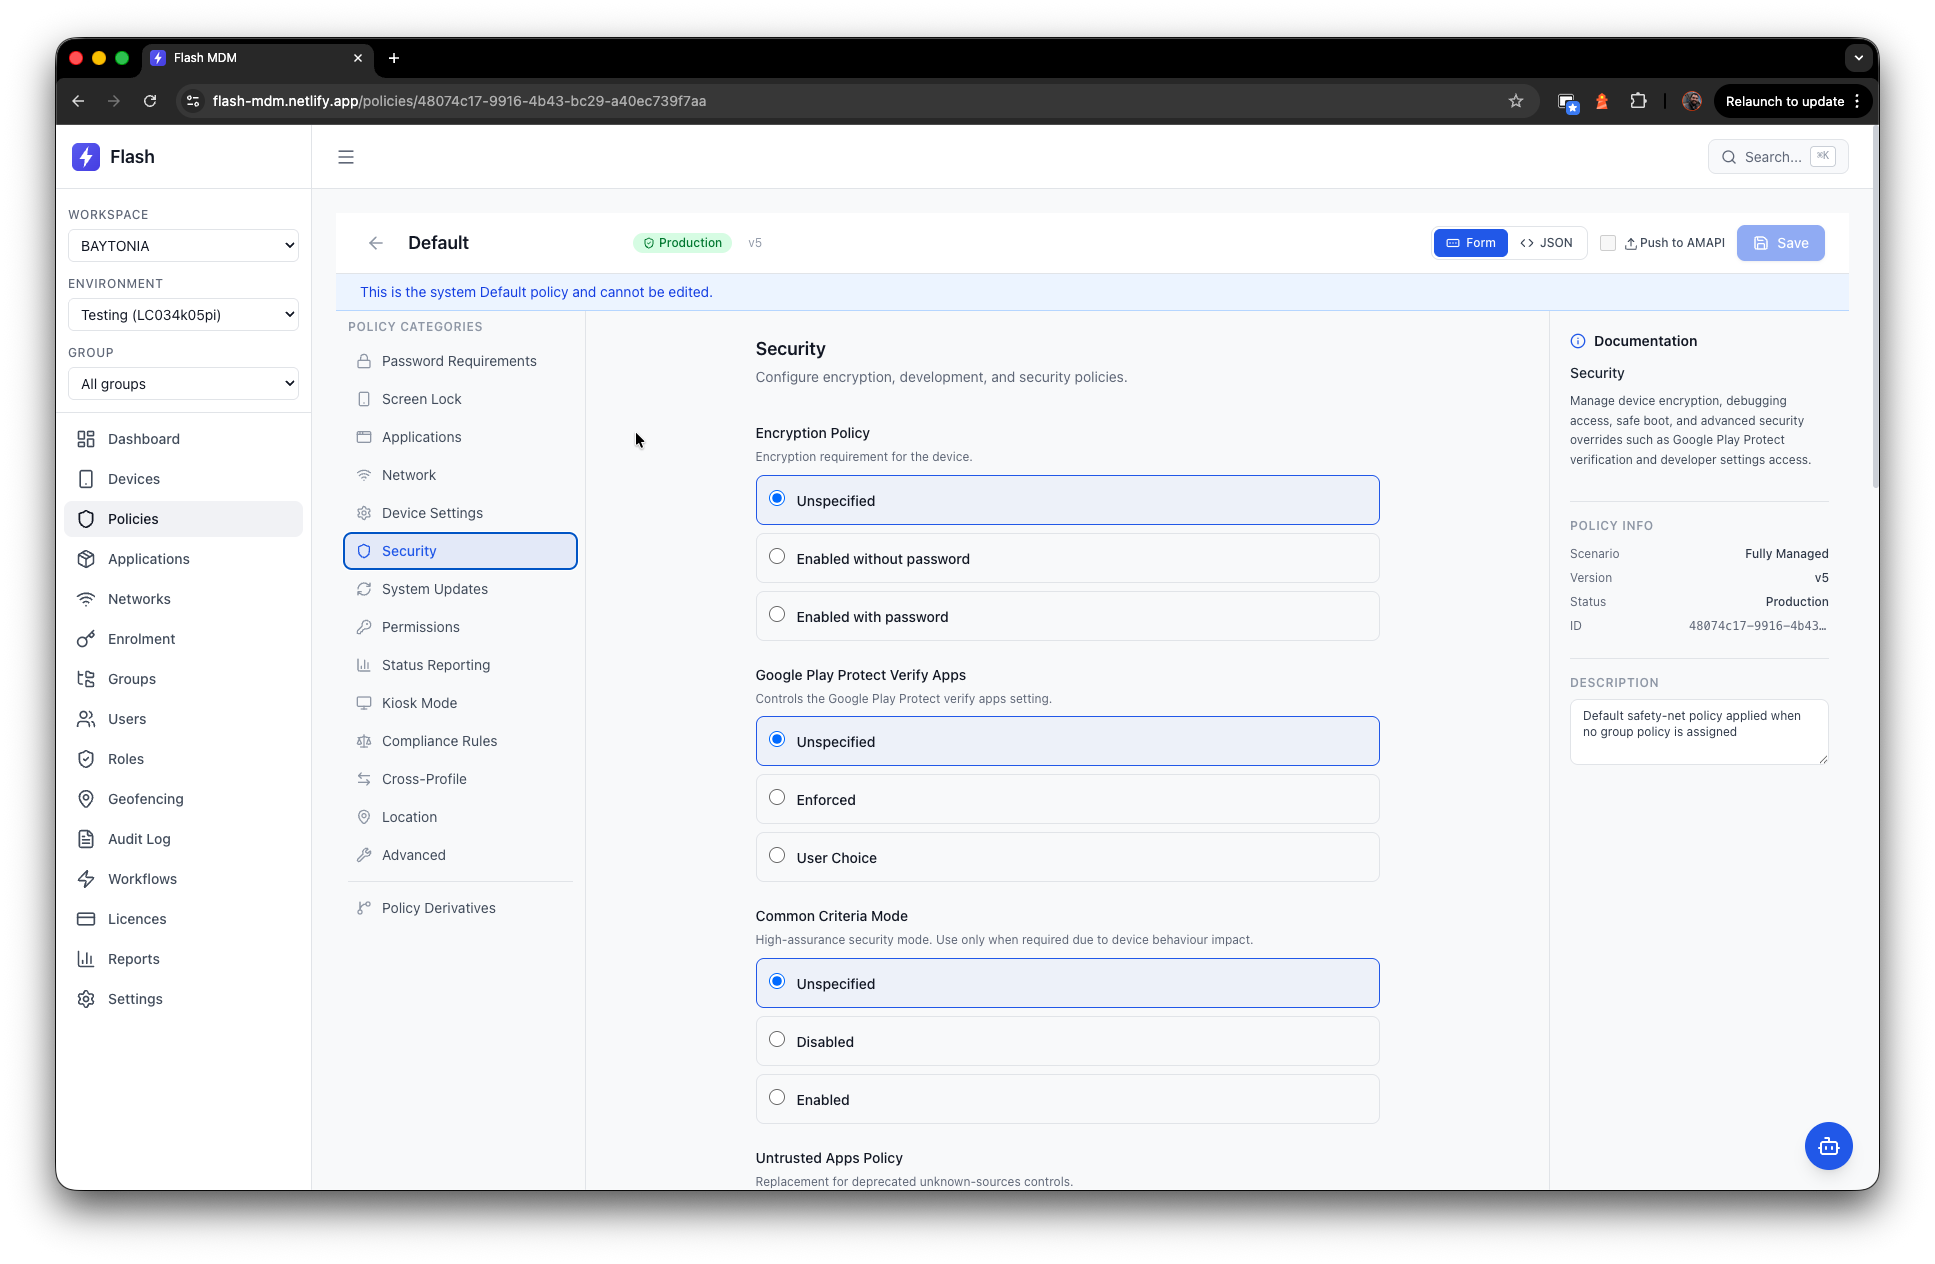Click the Search field in header
1935x1264 pixels.
(1777, 157)
